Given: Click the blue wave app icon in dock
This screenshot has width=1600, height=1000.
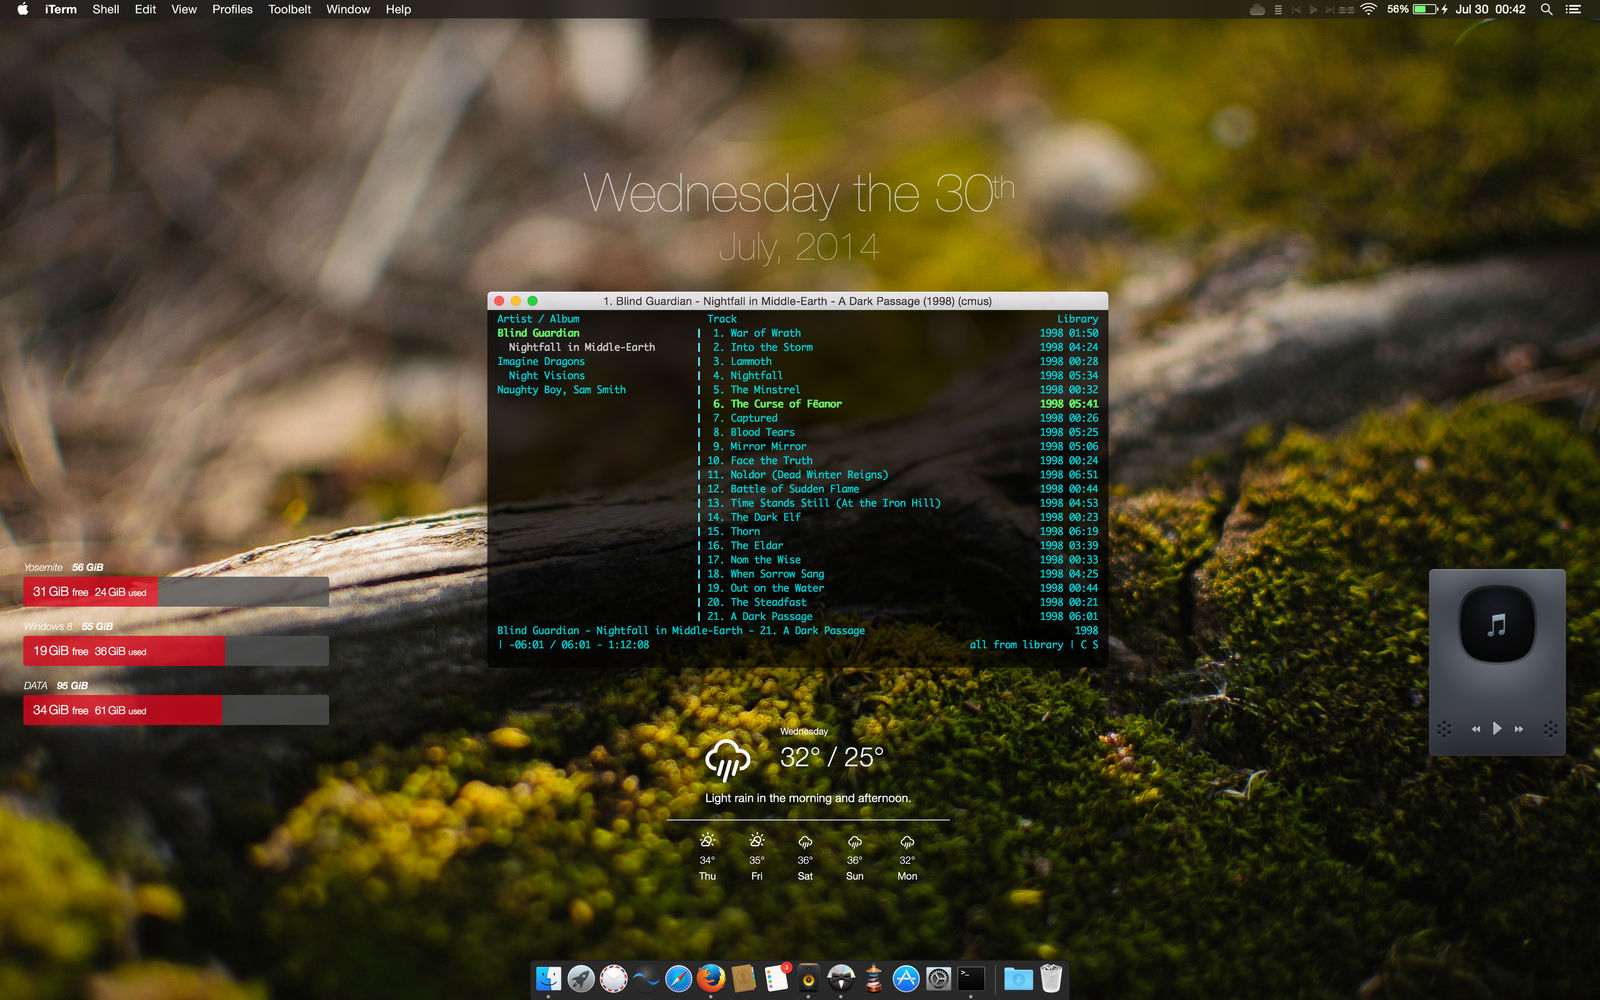Looking at the screenshot, I should pyautogui.click(x=646, y=978).
